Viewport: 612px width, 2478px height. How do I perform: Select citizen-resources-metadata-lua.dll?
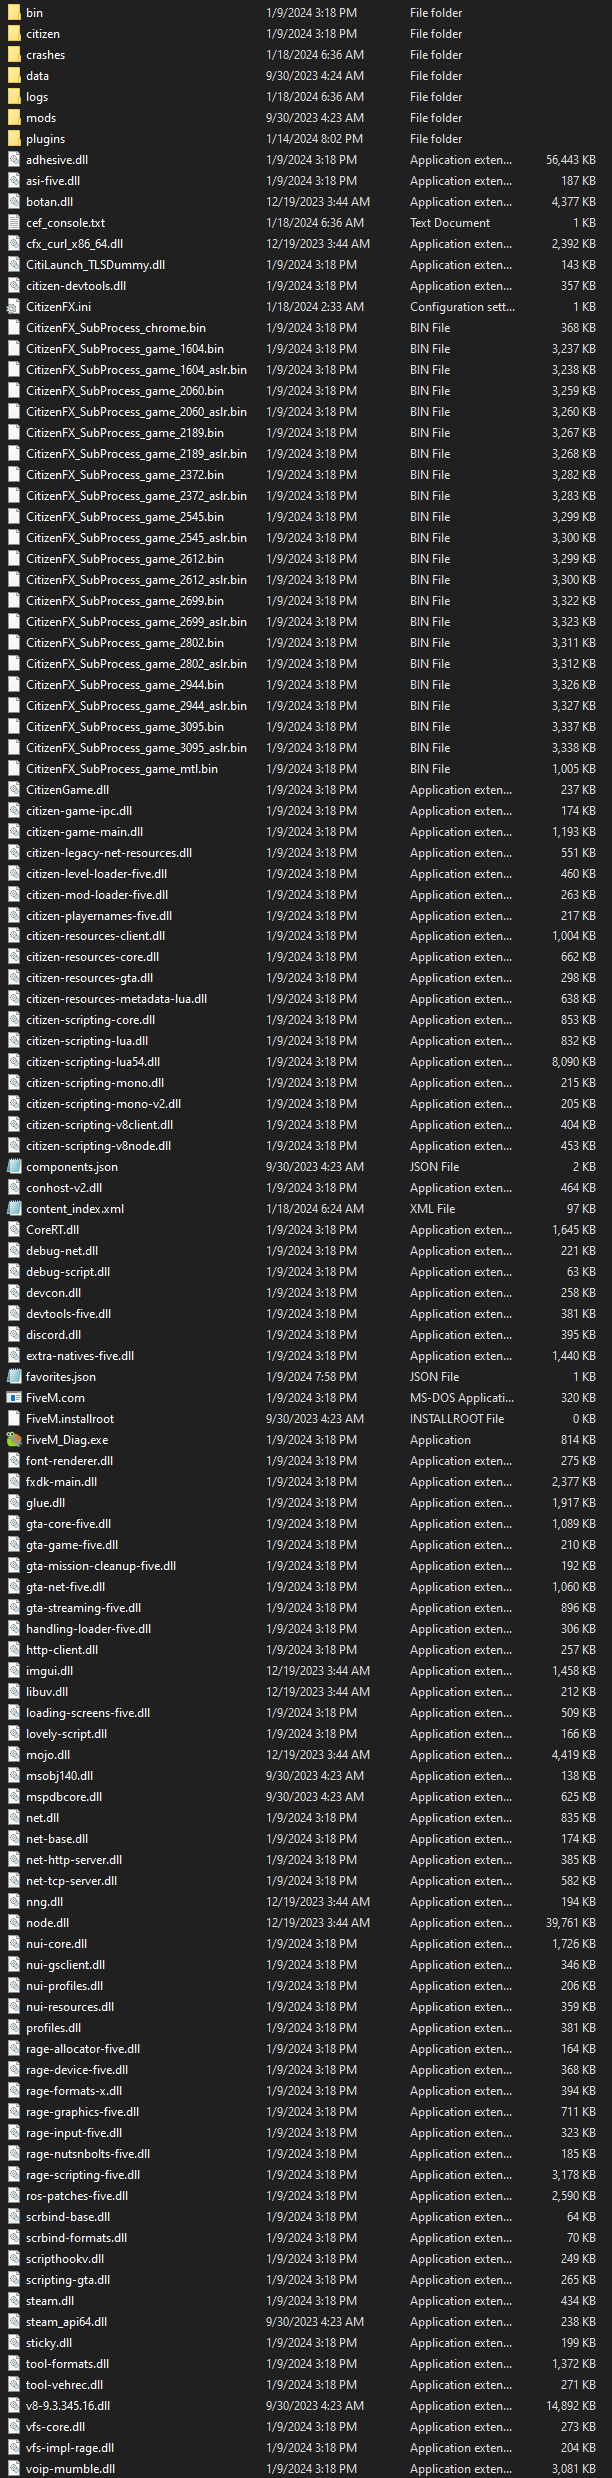[x=117, y=998]
